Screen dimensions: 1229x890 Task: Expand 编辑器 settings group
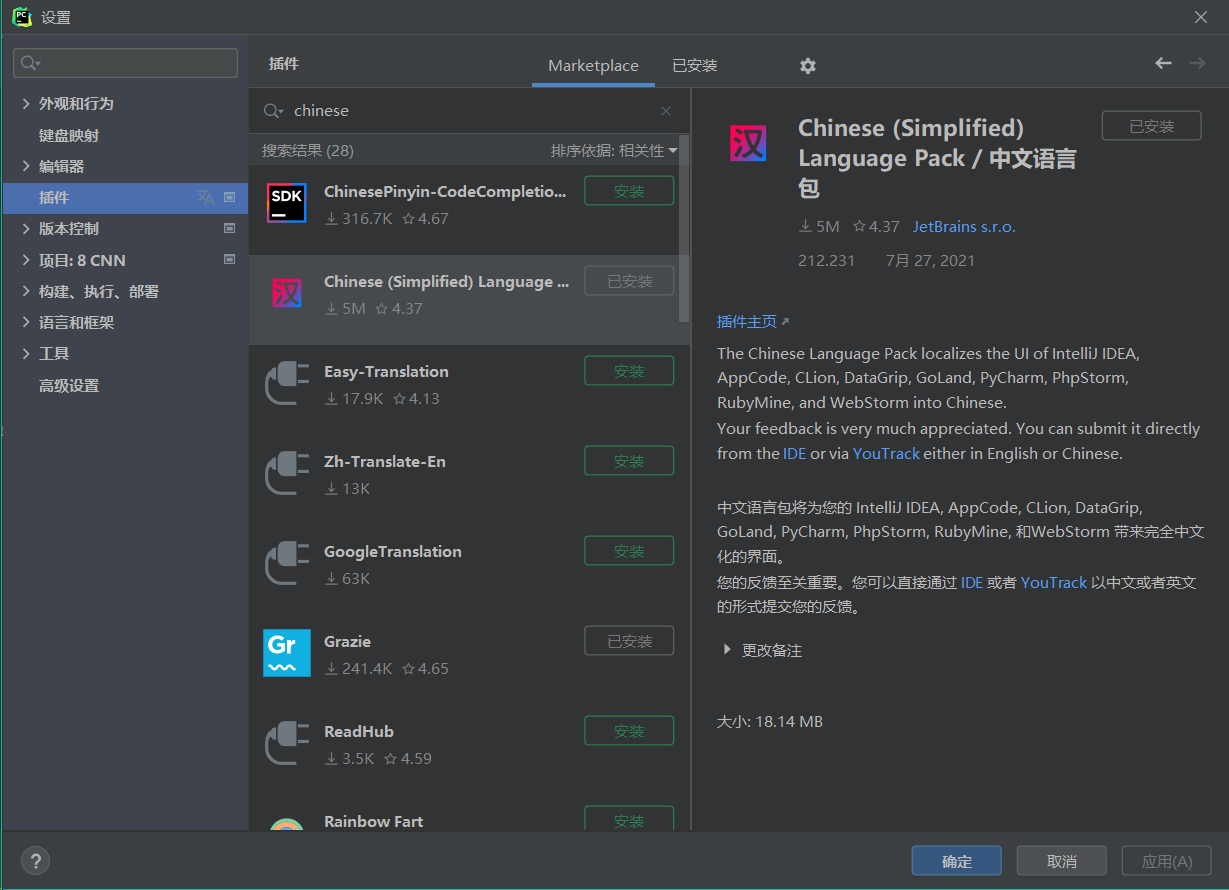tap(26, 166)
